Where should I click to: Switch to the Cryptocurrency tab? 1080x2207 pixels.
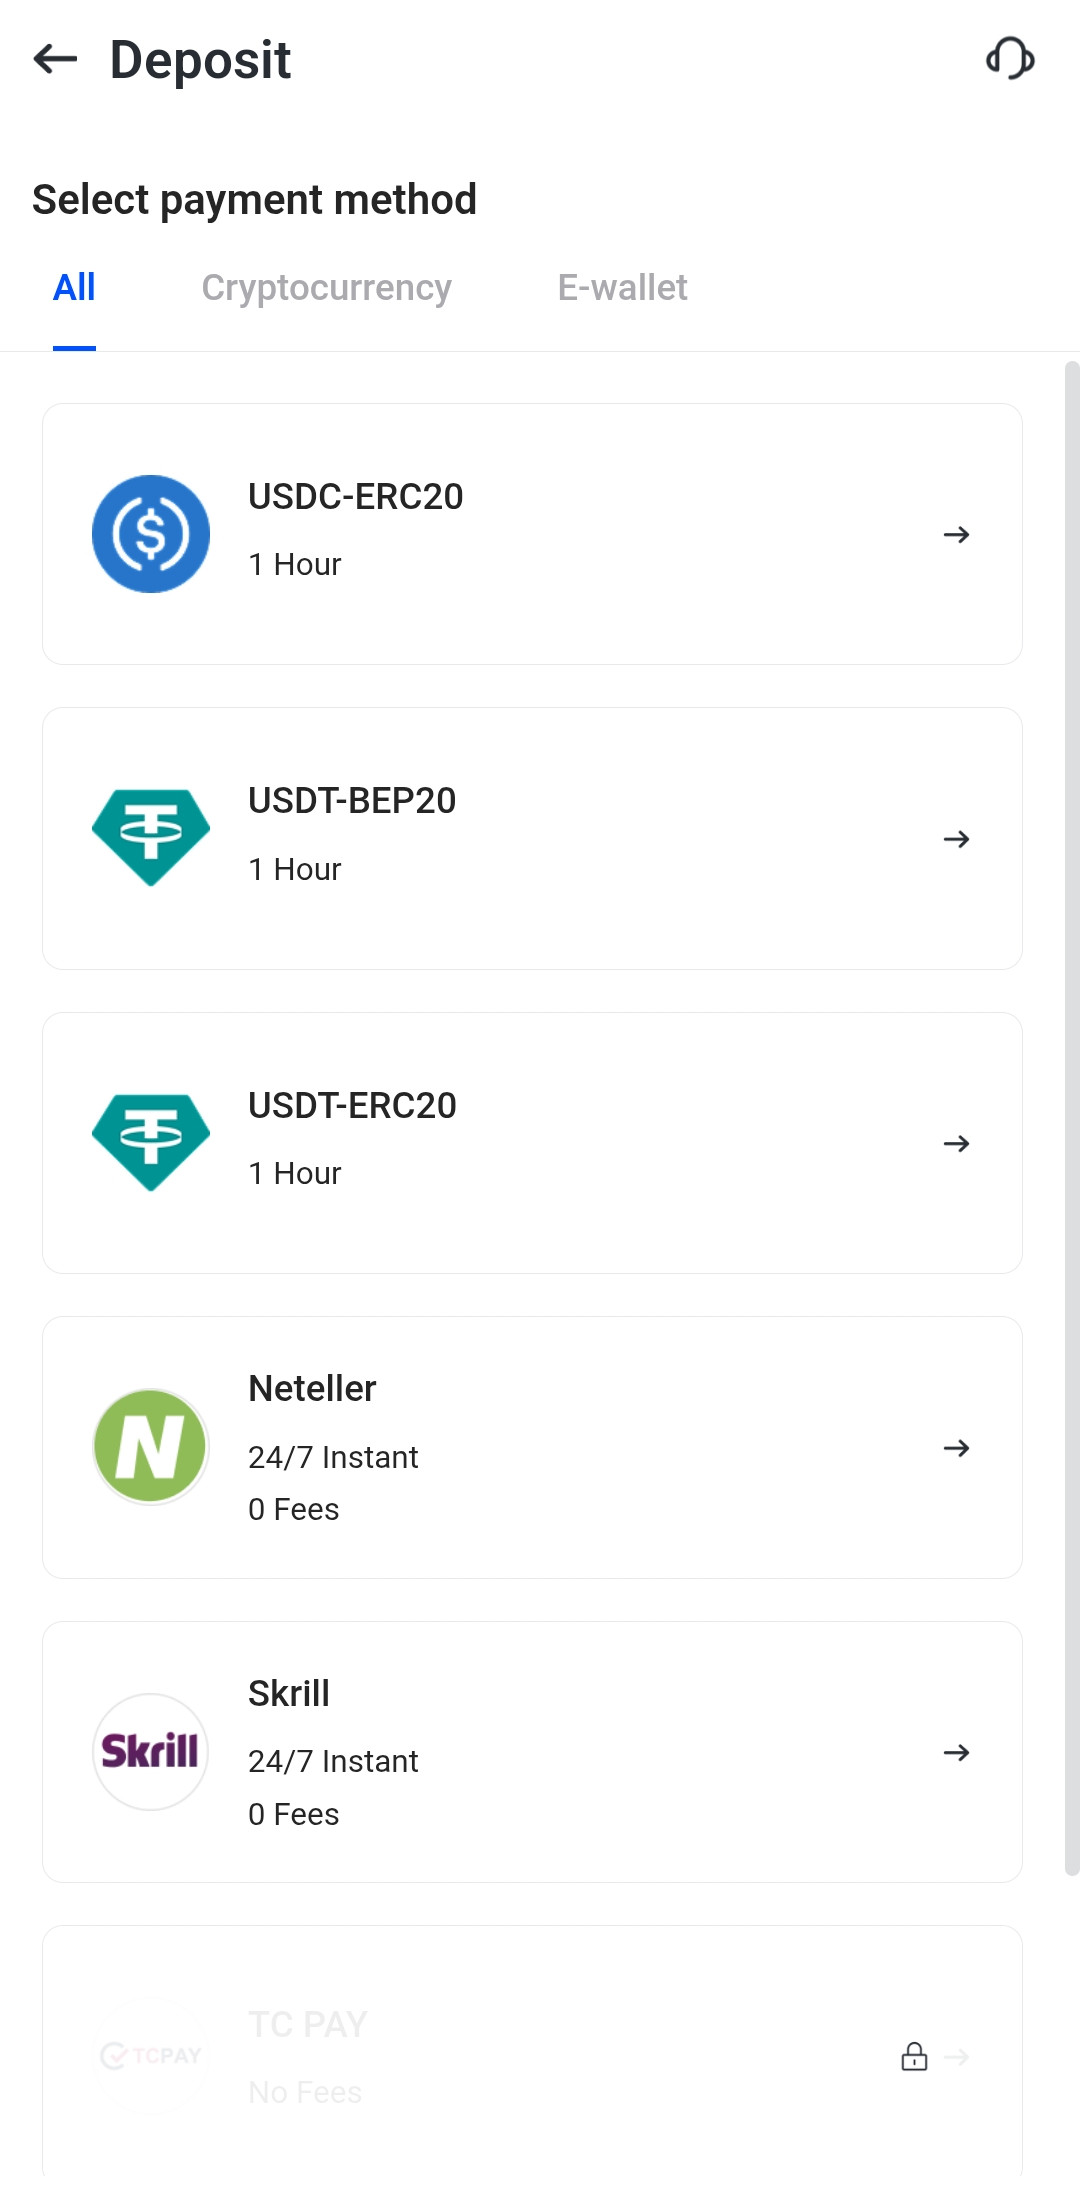coord(326,288)
